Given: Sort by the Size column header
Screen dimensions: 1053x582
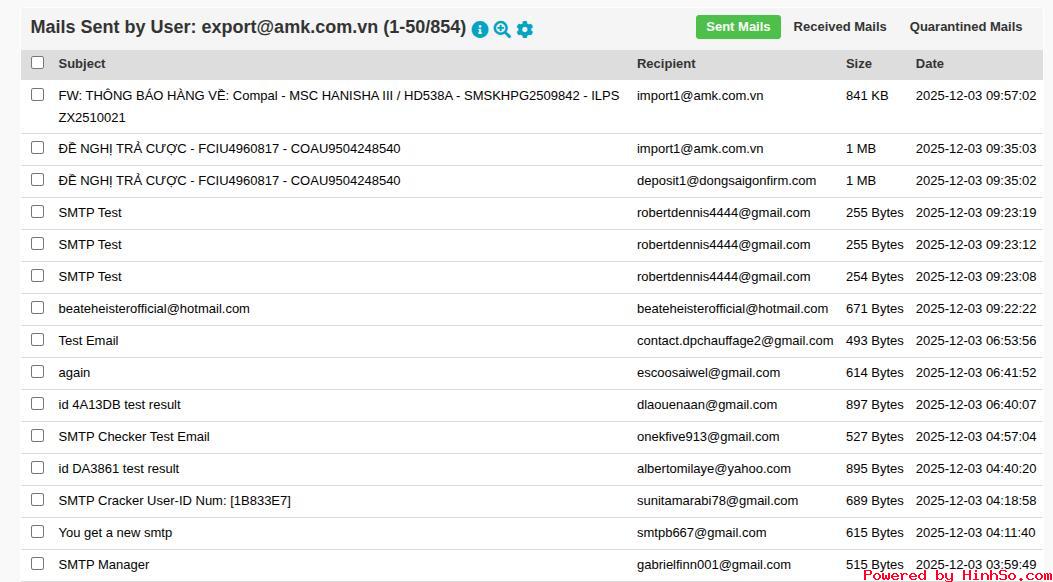Looking at the screenshot, I should [858, 64].
